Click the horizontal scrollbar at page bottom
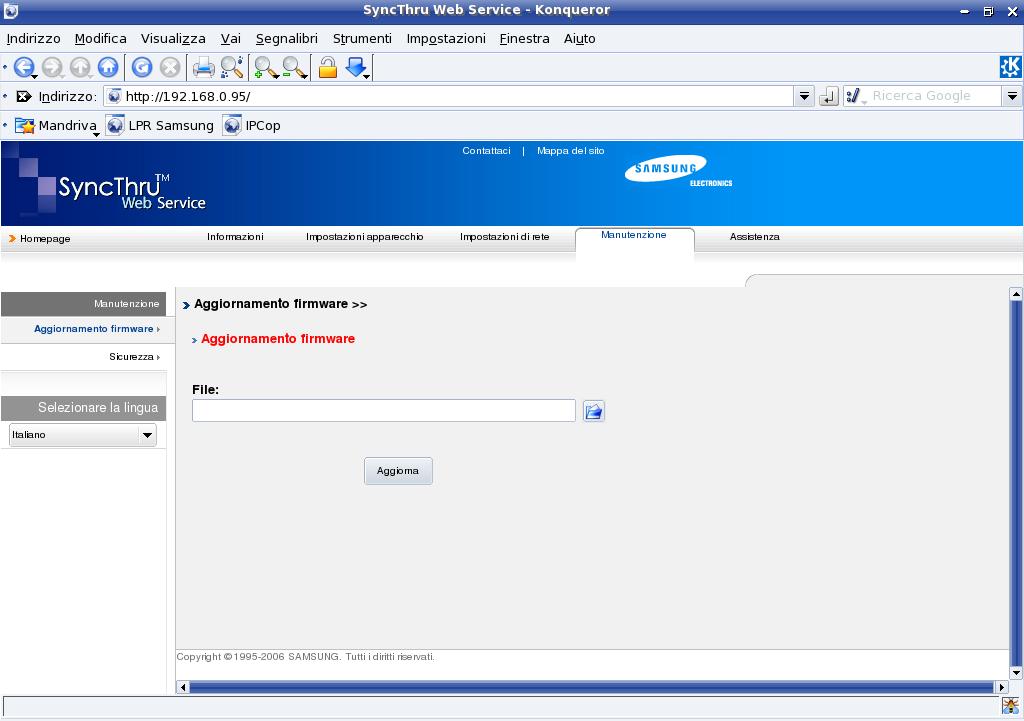The image size is (1024, 721). click(x=590, y=687)
